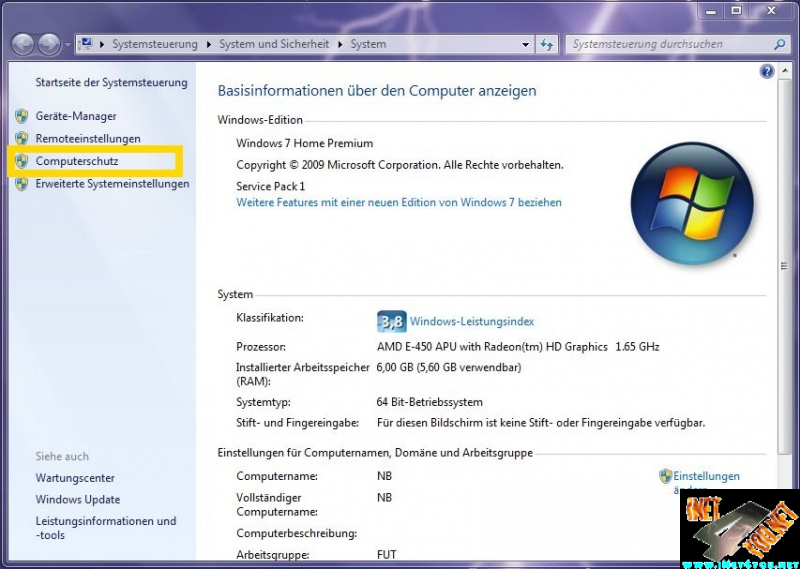The height and width of the screenshot is (569, 800).
Task: Click the magnifier icon in search box
Action: click(x=780, y=45)
